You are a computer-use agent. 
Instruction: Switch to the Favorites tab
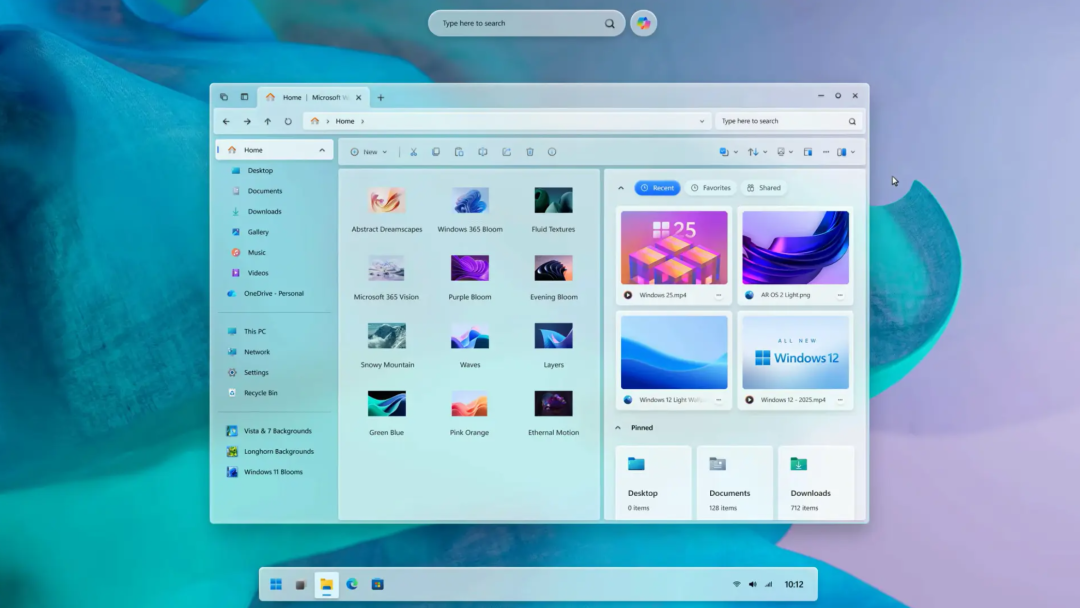click(x=710, y=188)
